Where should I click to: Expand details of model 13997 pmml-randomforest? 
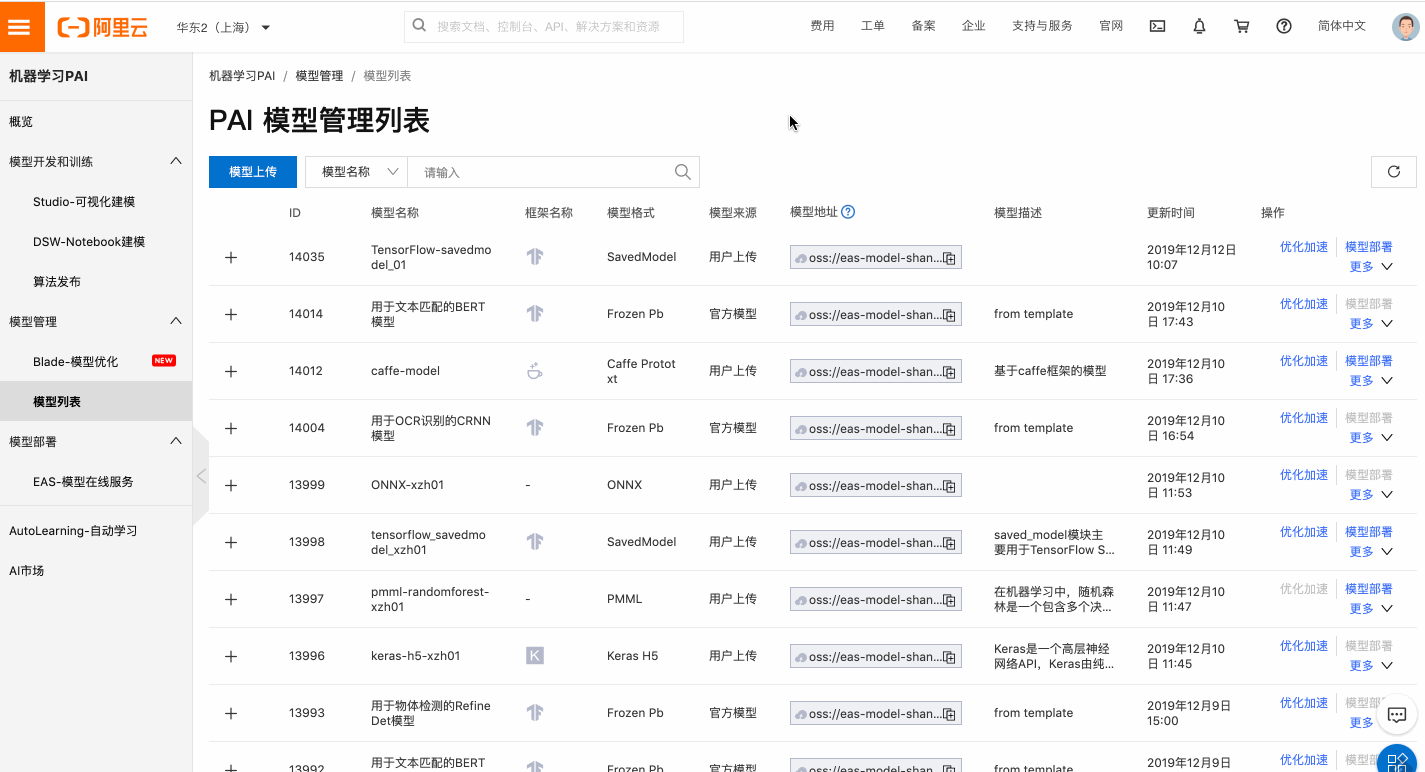[x=231, y=599]
